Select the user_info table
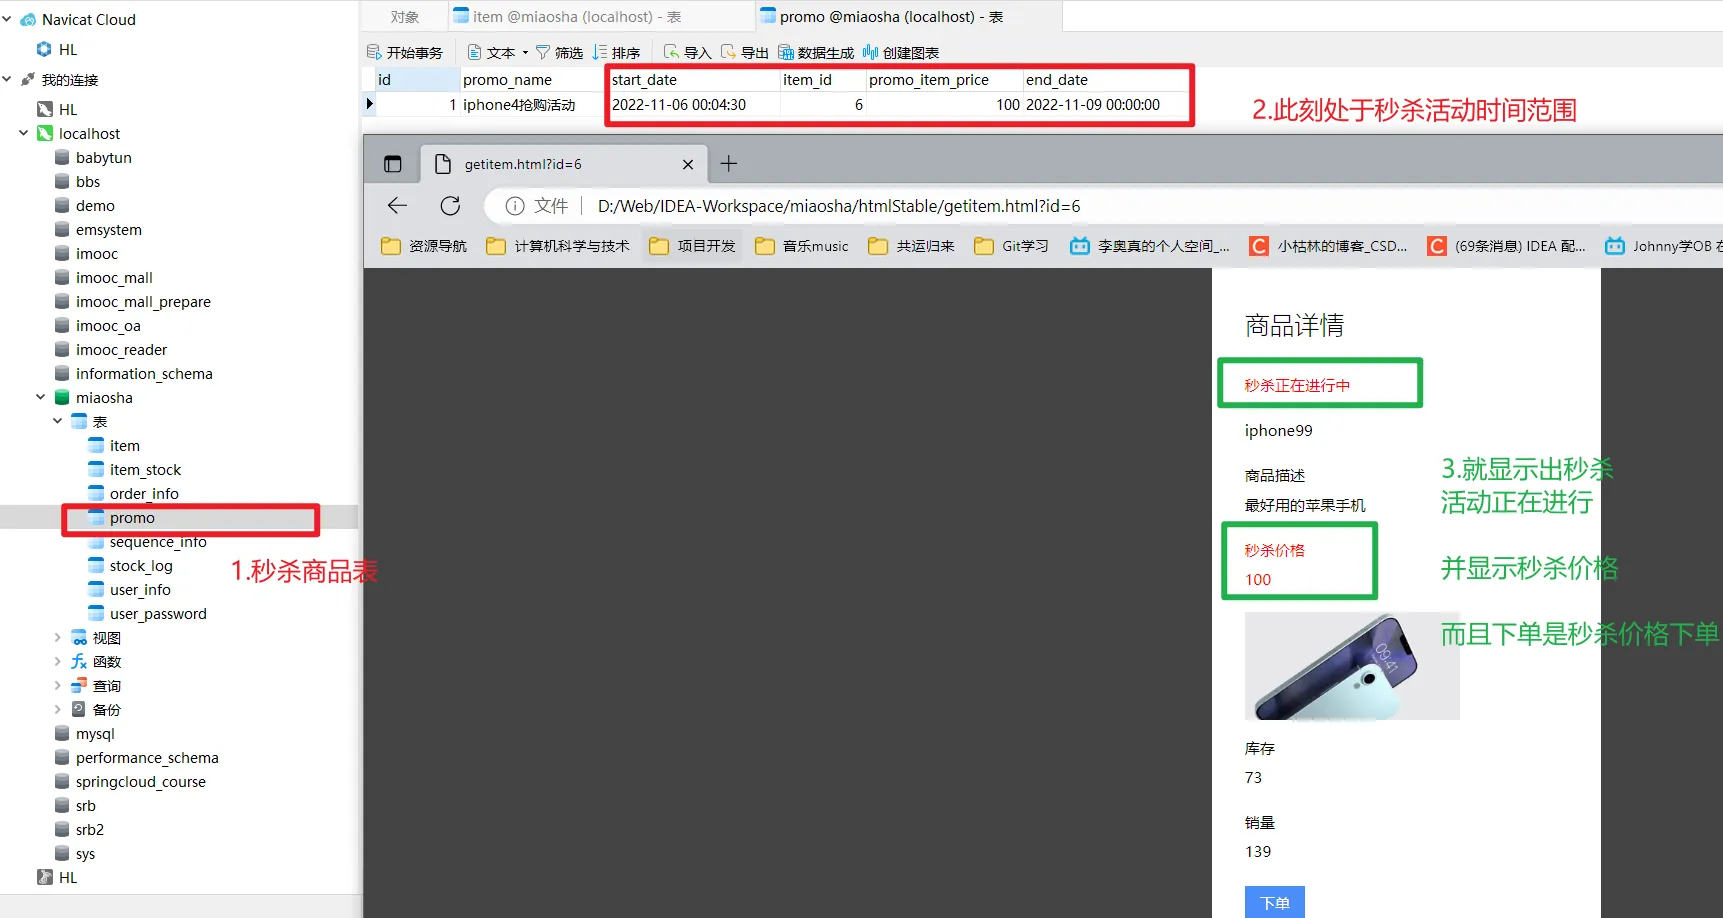Viewport: 1723px width, 918px height. point(140,590)
